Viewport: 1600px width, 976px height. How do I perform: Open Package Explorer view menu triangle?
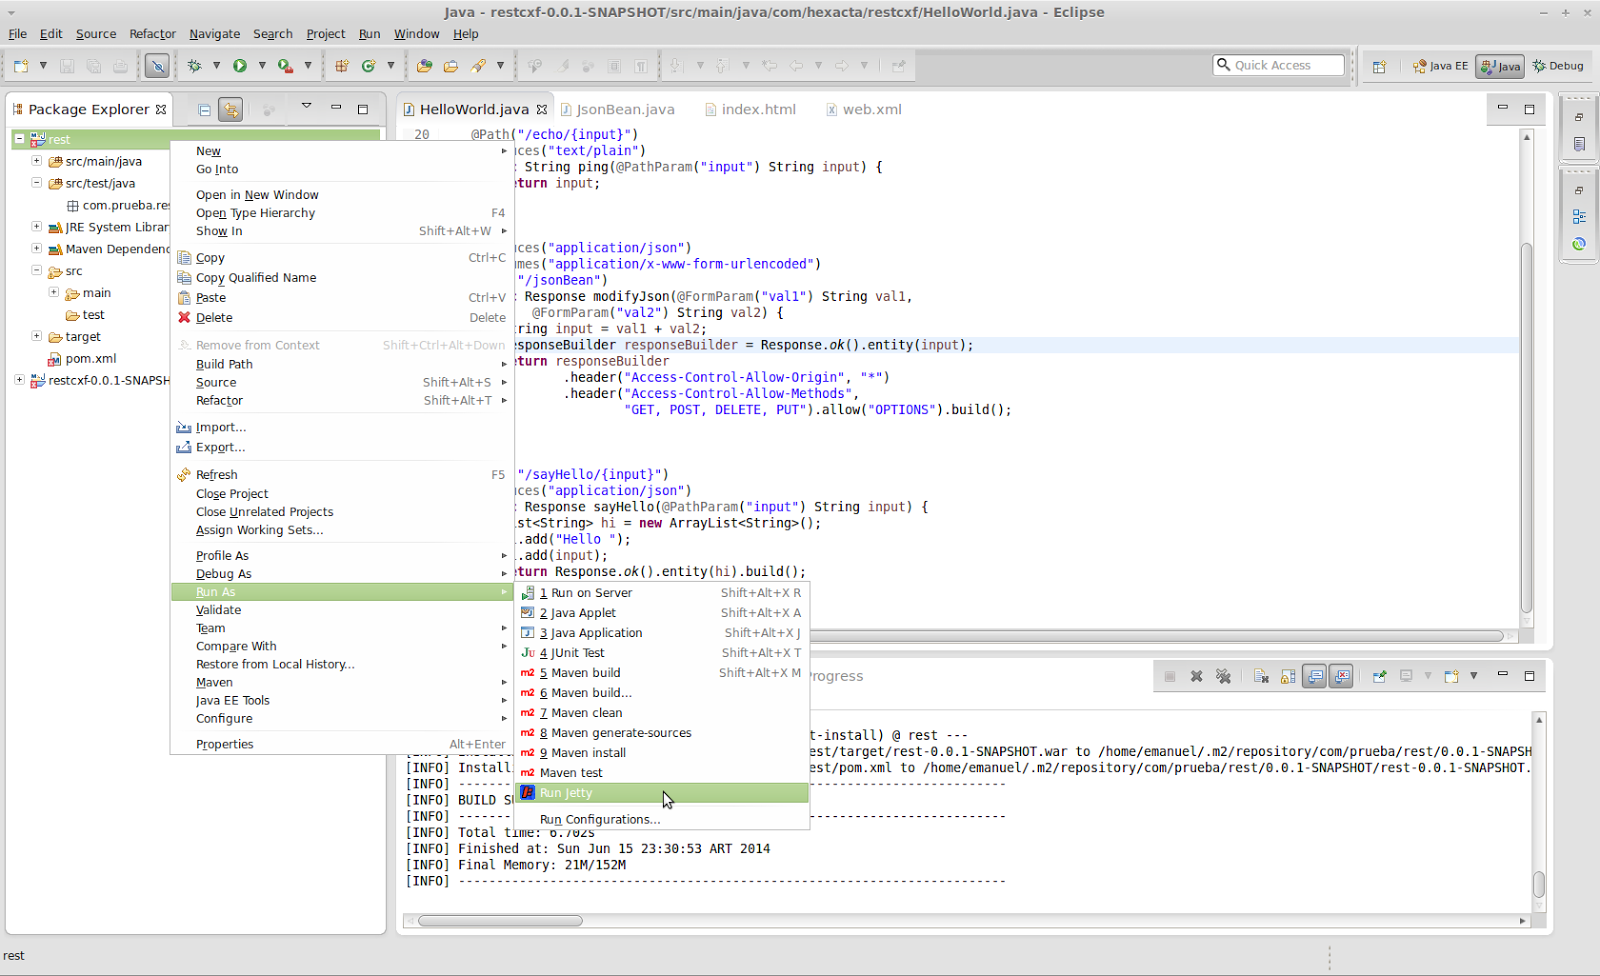pos(306,106)
